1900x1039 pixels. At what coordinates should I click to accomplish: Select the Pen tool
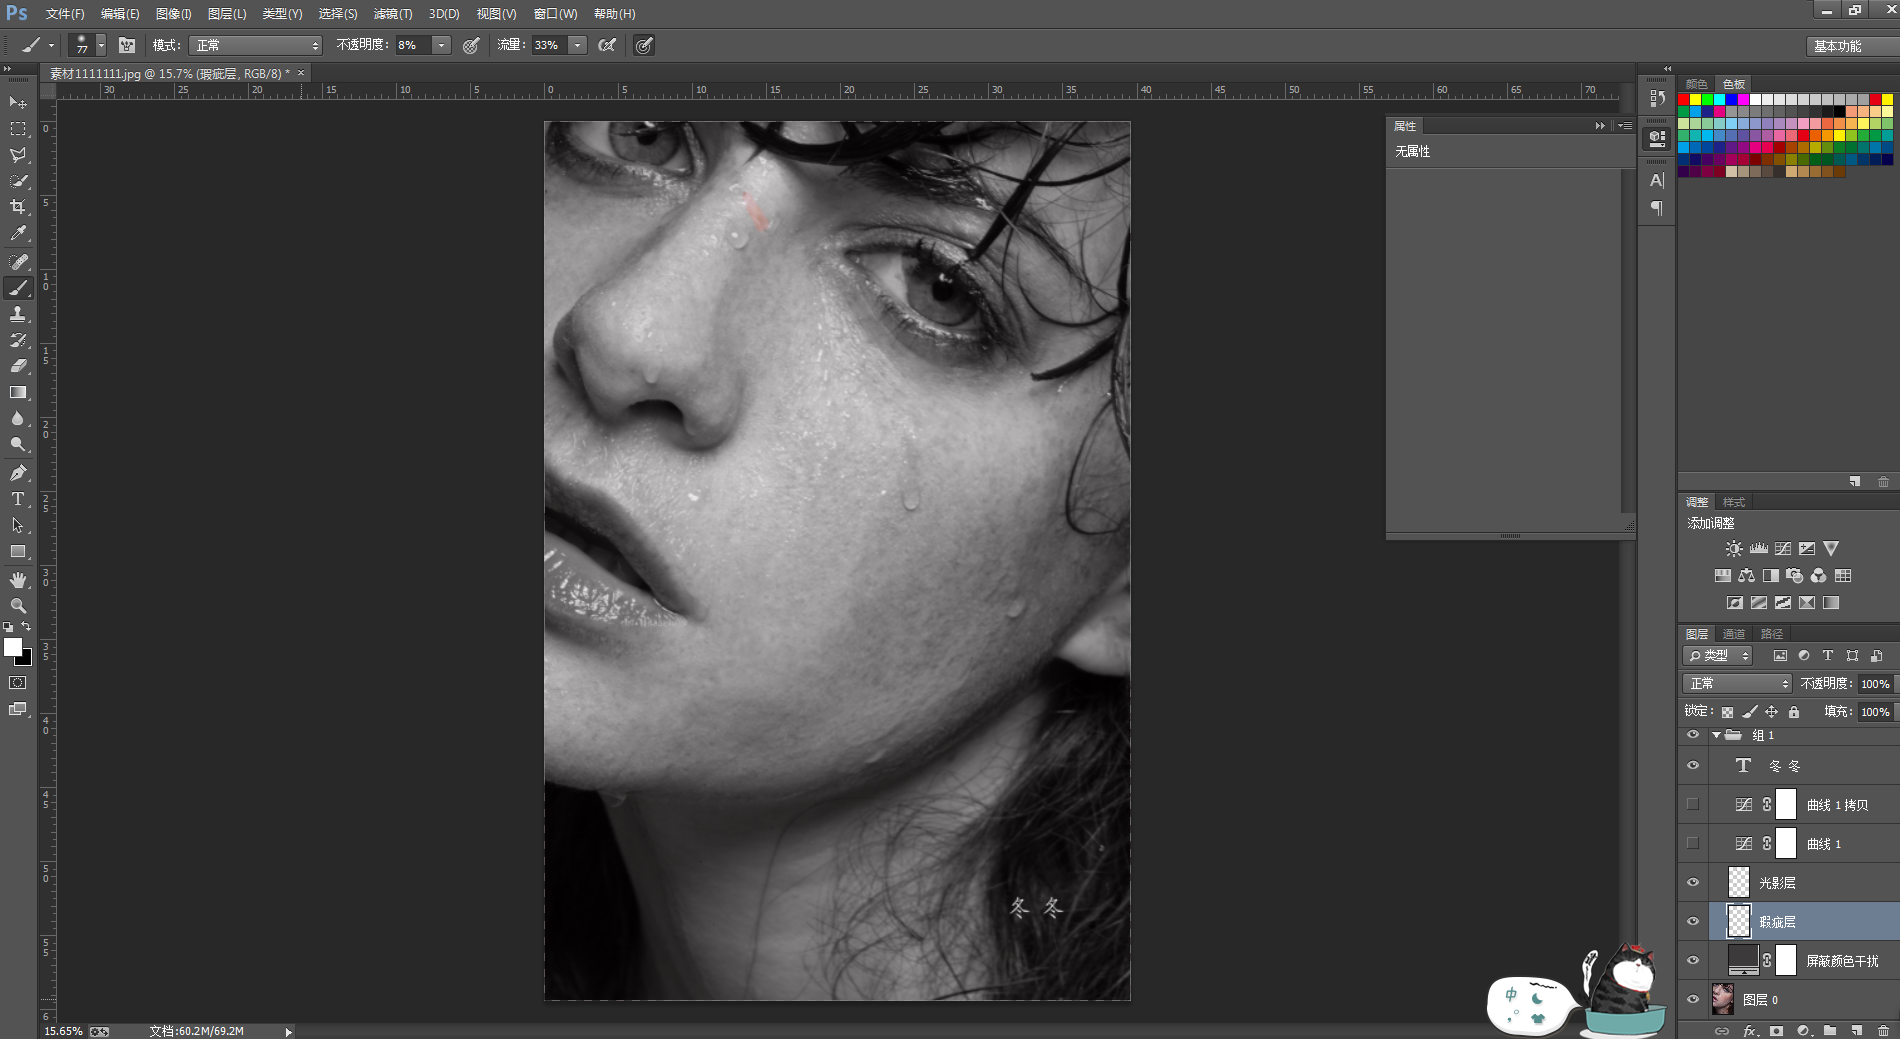coord(18,473)
